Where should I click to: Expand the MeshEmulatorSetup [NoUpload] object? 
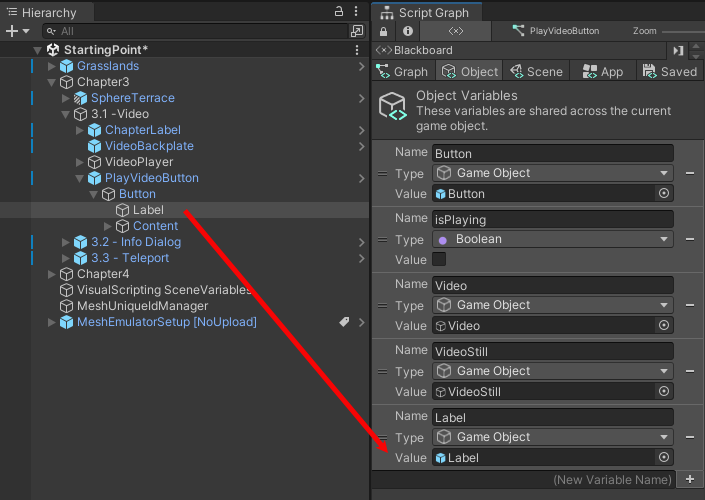pyautogui.click(x=52, y=322)
